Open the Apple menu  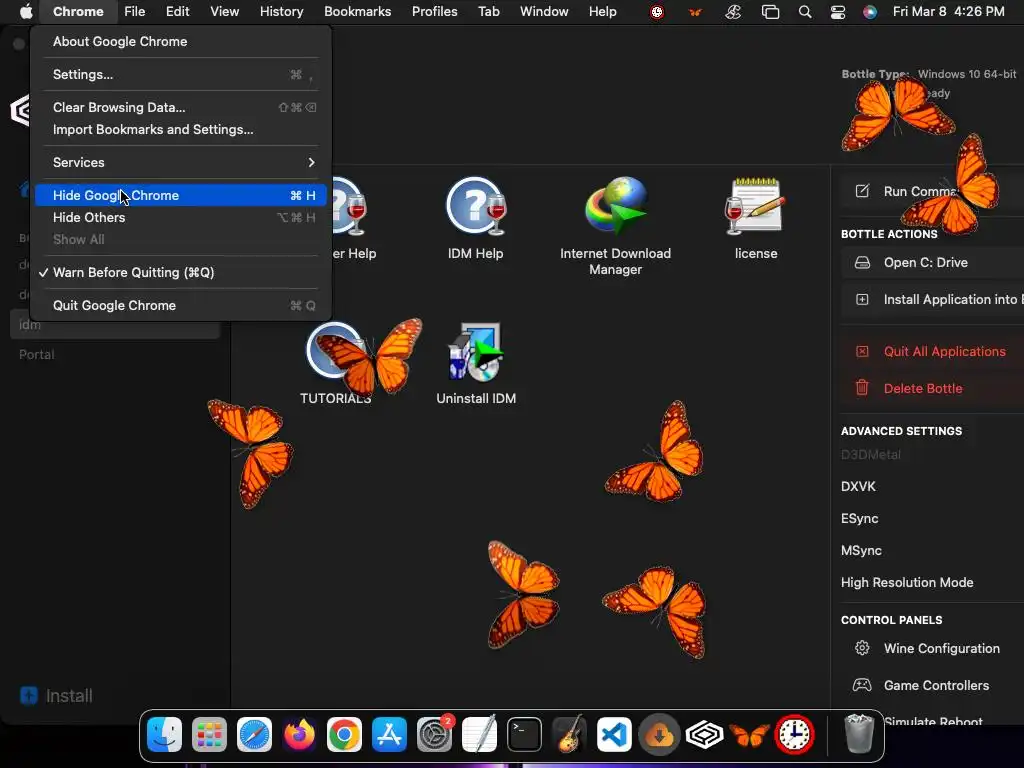25,11
